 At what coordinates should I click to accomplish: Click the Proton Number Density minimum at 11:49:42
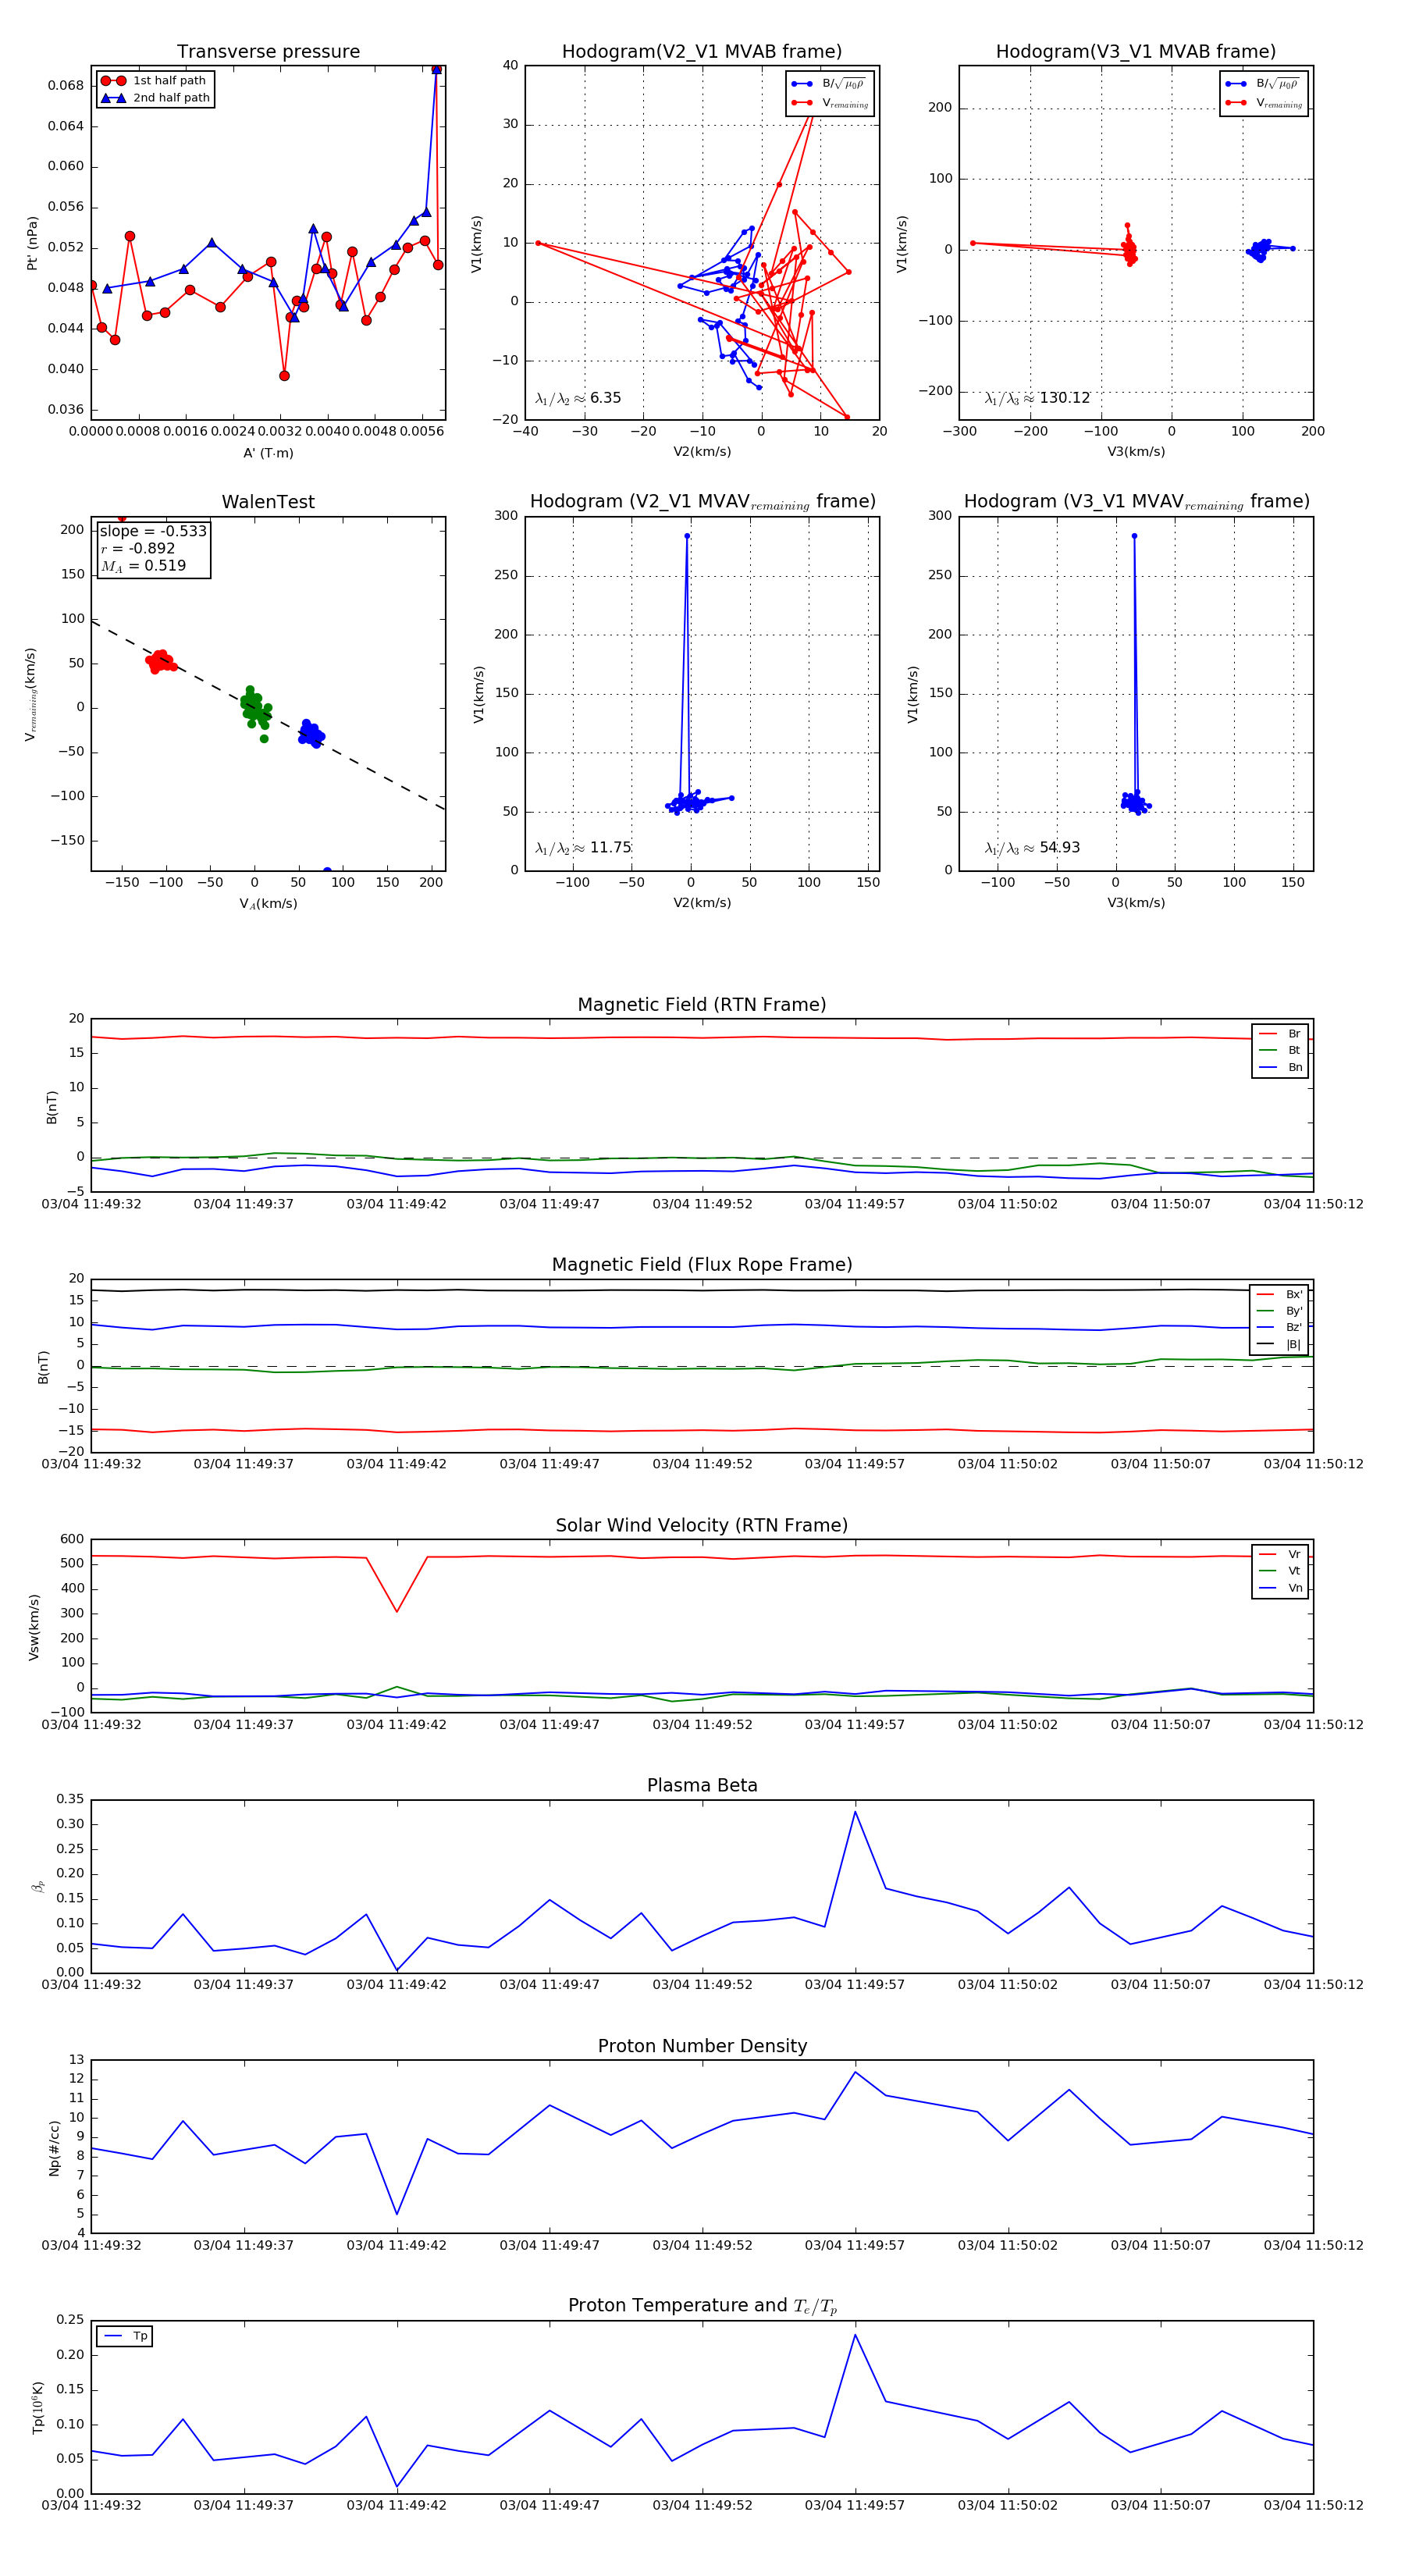pyautogui.click(x=397, y=2214)
